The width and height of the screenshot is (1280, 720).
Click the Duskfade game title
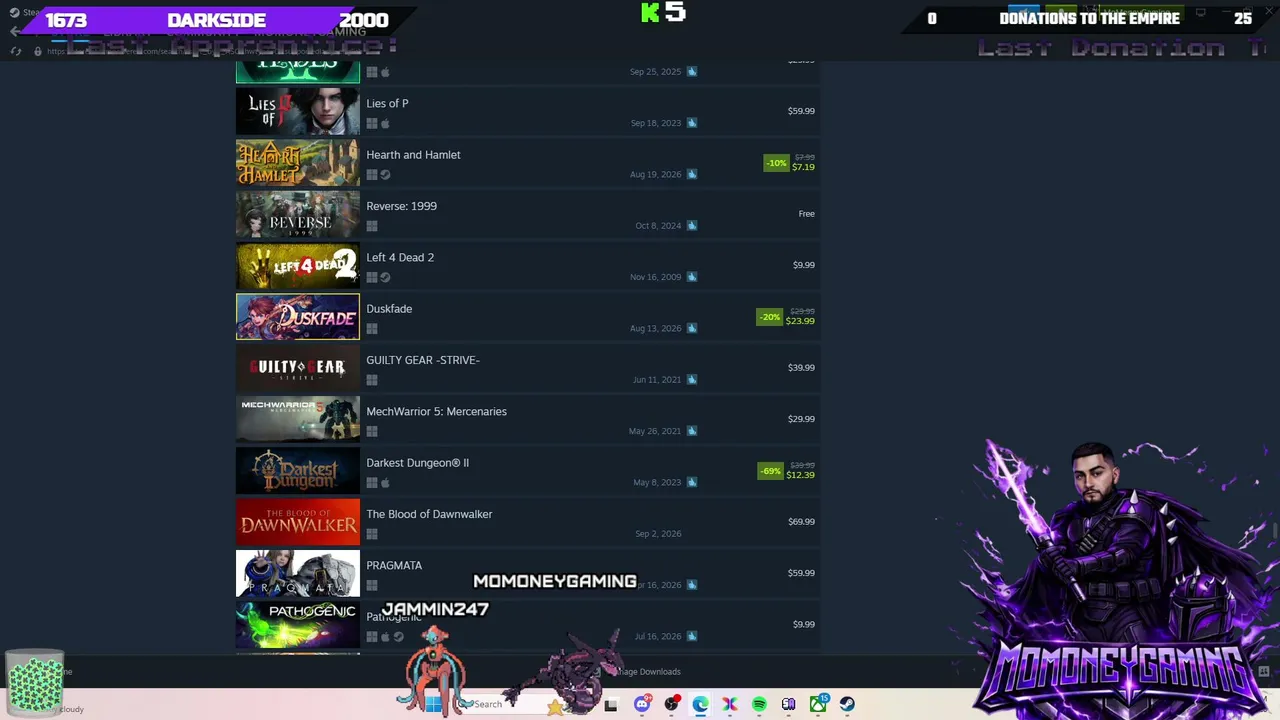pos(389,309)
